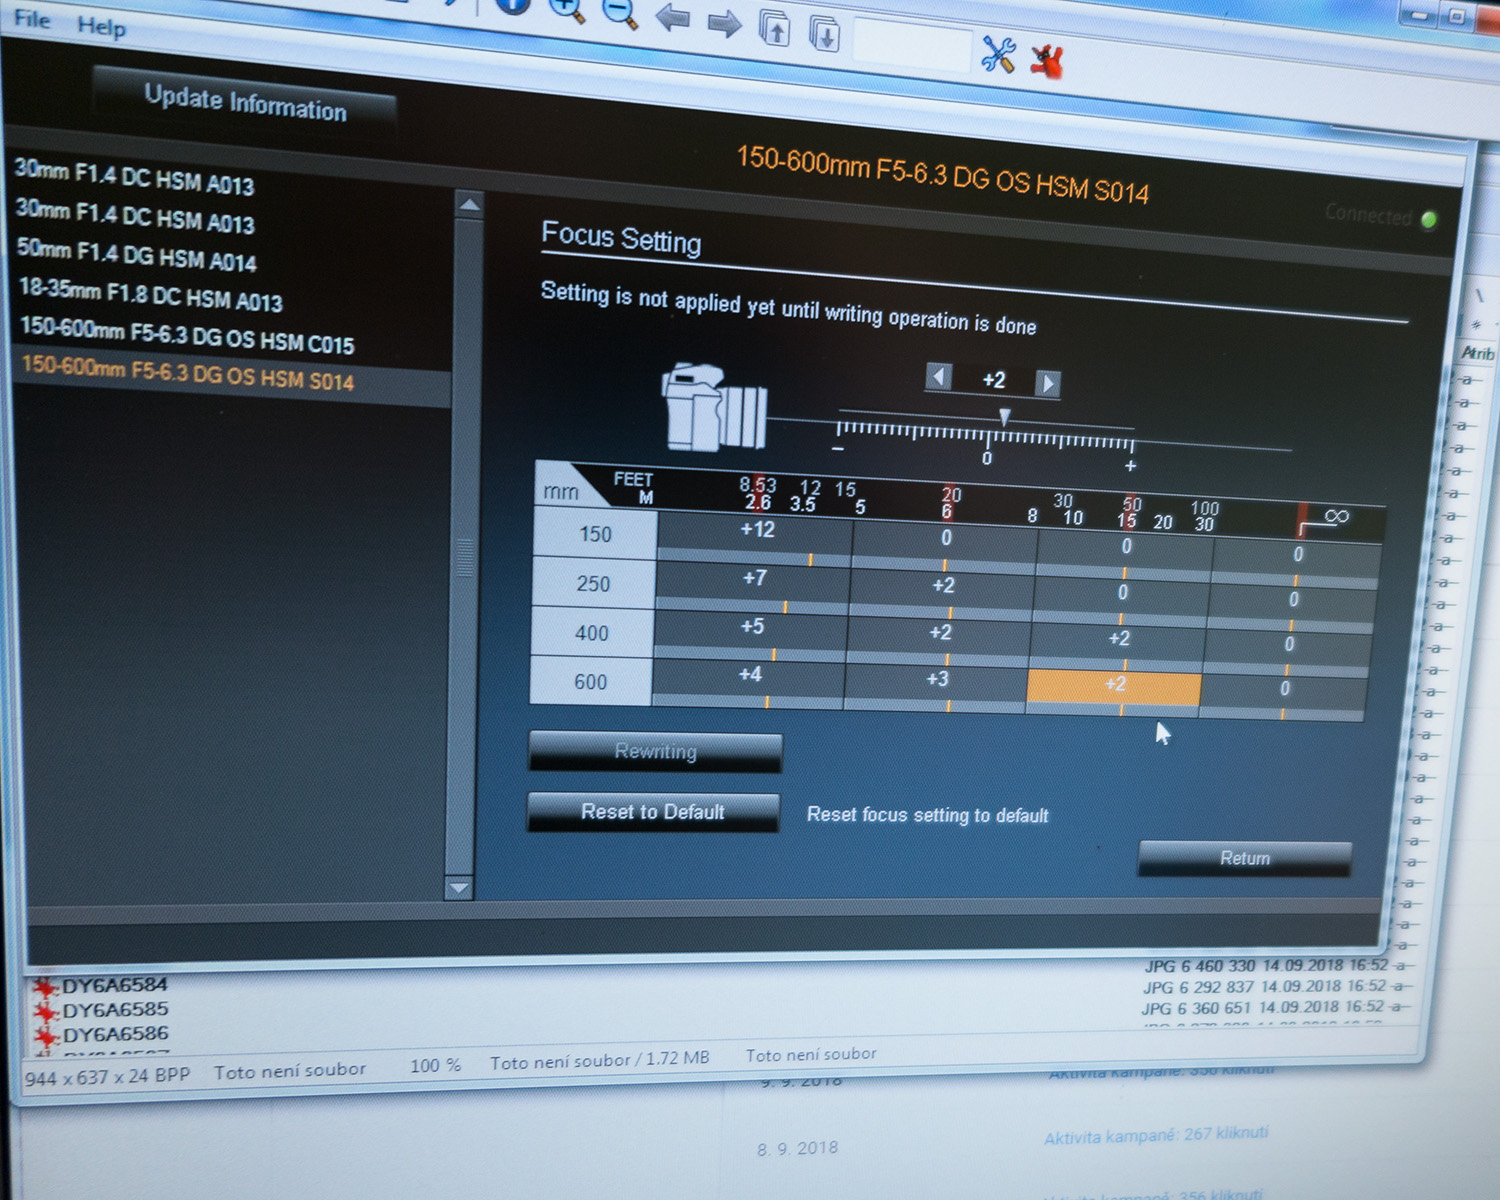The image size is (1500, 1200).
Task: Open the File menu
Action: coord(32,19)
